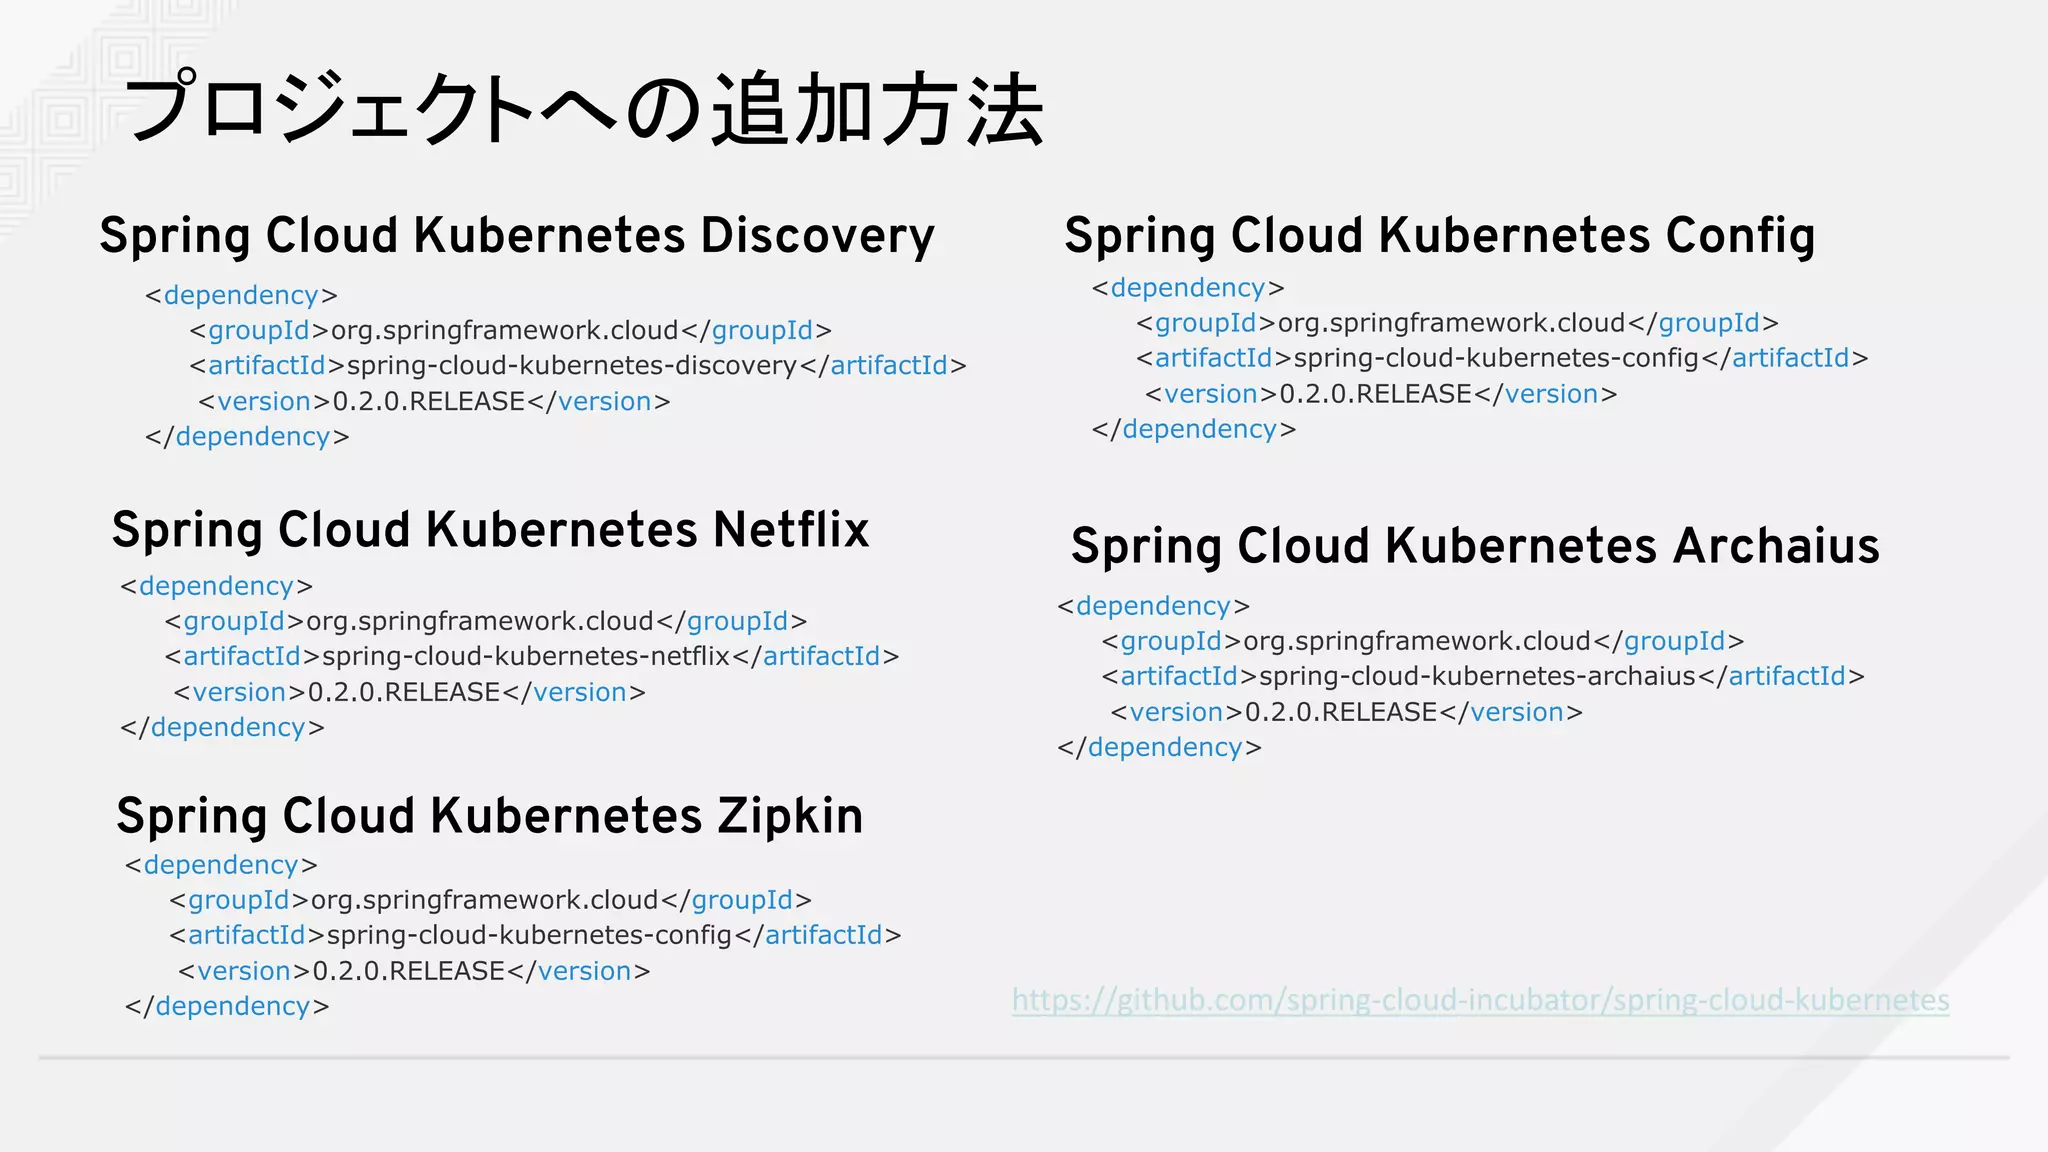Click the artifactId line under Zipkin heading
The image size is (2048, 1152).
tap(535, 936)
